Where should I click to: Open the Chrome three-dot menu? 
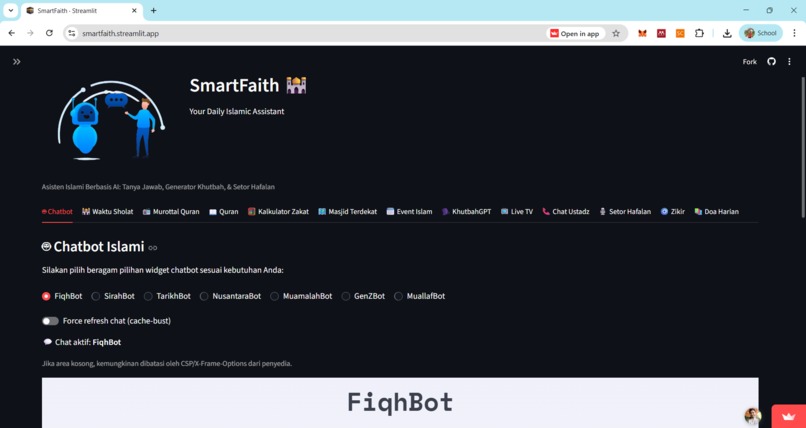(x=794, y=33)
